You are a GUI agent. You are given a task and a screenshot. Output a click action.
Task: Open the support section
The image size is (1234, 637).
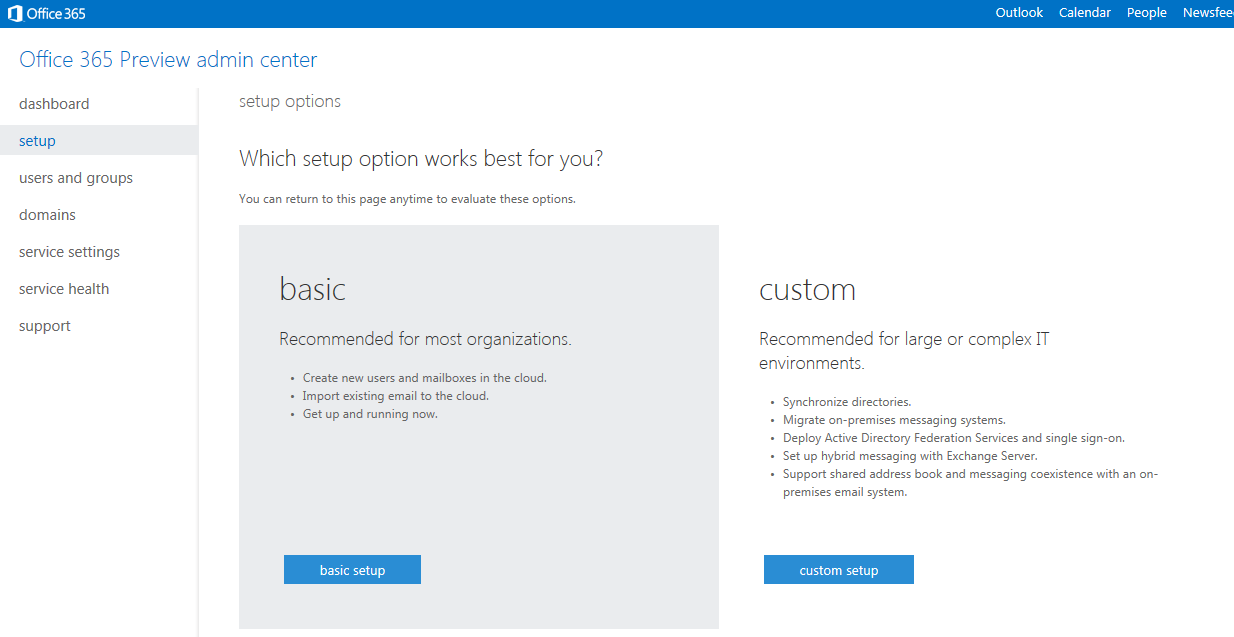point(45,326)
